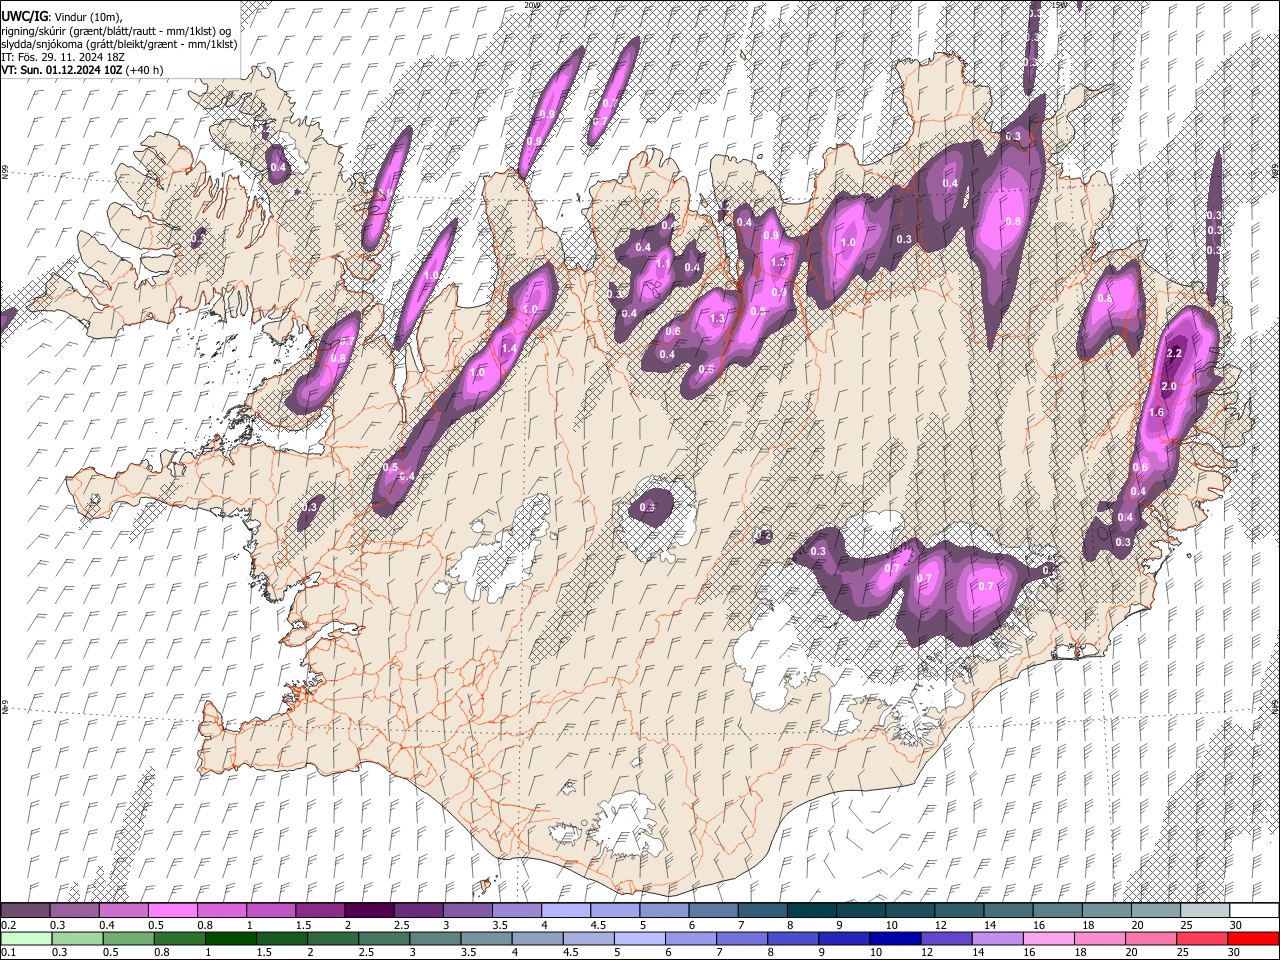Select the red 30 swatch in the lower legend
Image resolution: width=1280 pixels, height=960 pixels.
1254,938
